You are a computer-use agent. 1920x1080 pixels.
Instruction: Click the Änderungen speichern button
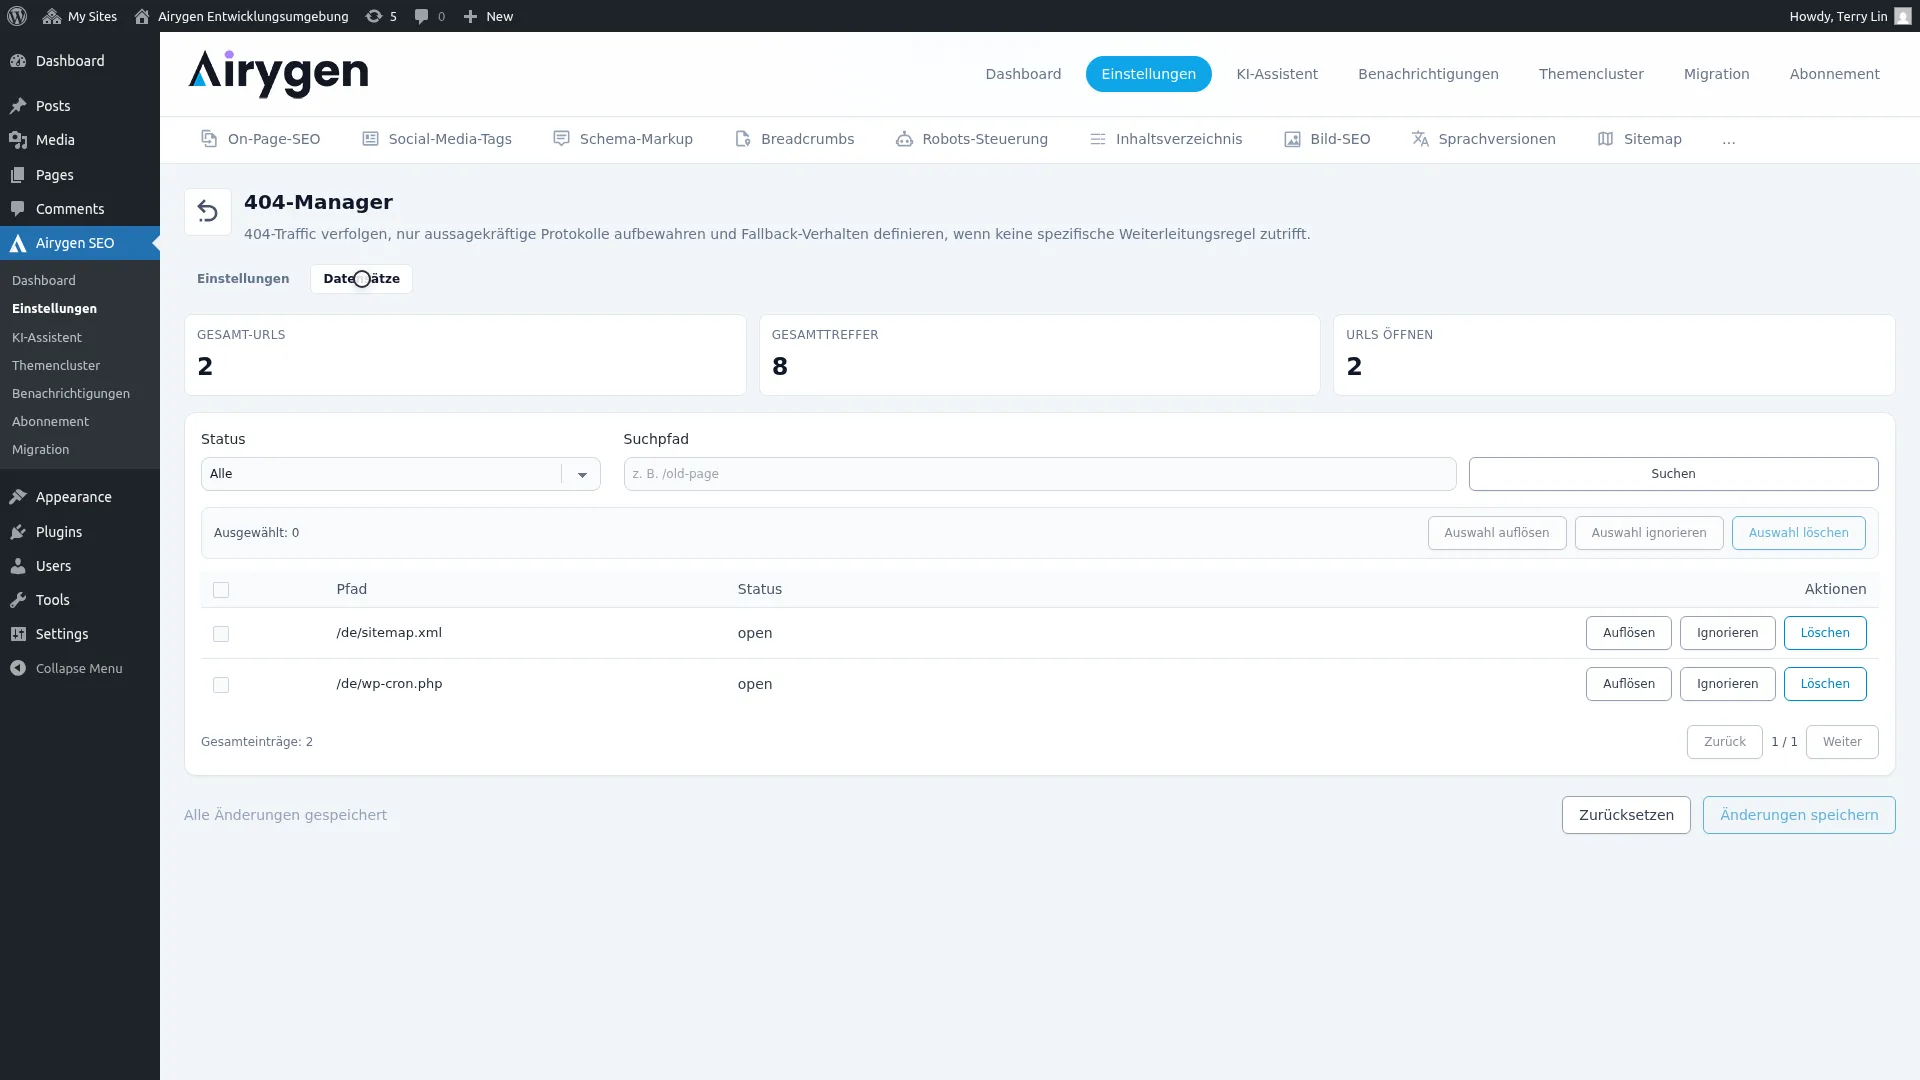click(x=1798, y=815)
